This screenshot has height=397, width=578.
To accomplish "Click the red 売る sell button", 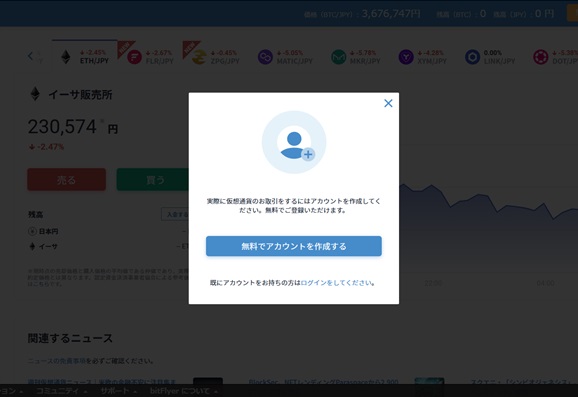I will point(67,180).
